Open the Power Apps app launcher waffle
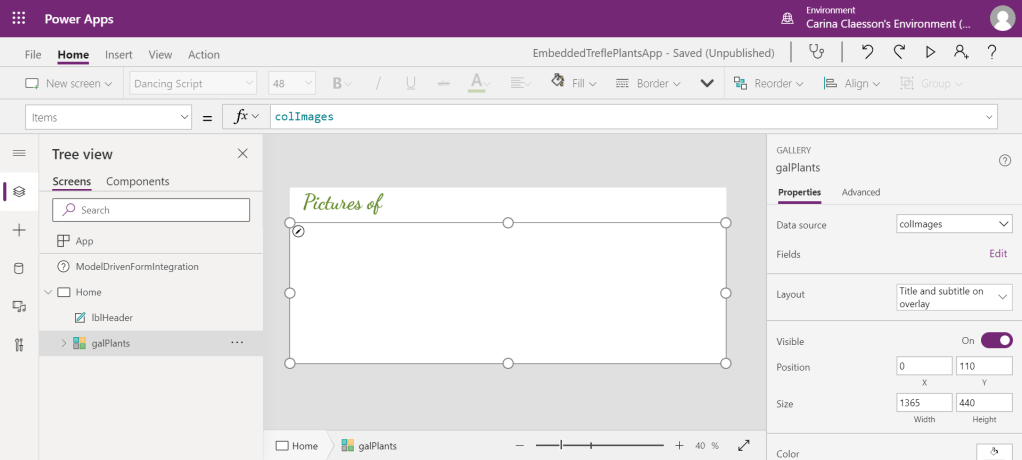The width and height of the screenshot is (1022, 460). 18,19
